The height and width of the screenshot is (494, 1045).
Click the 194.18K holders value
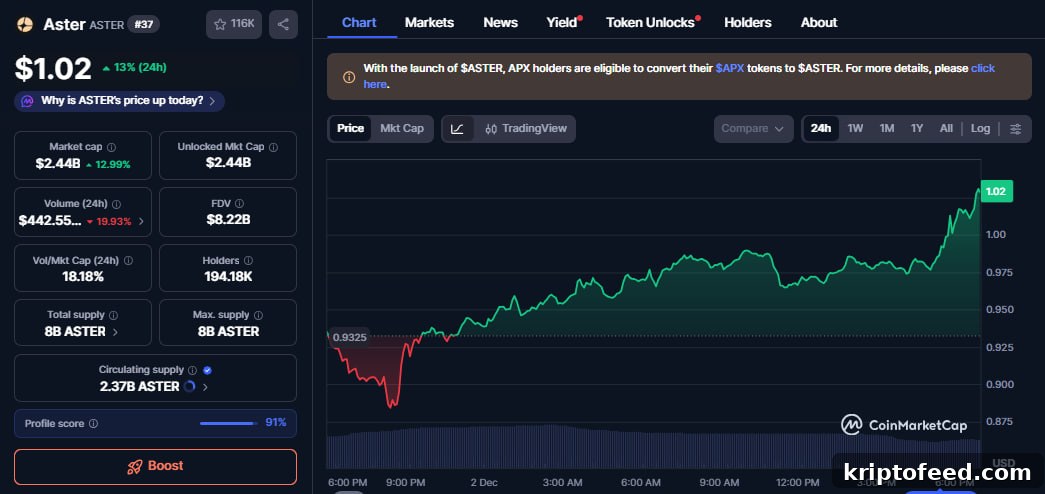click(228, 276)
